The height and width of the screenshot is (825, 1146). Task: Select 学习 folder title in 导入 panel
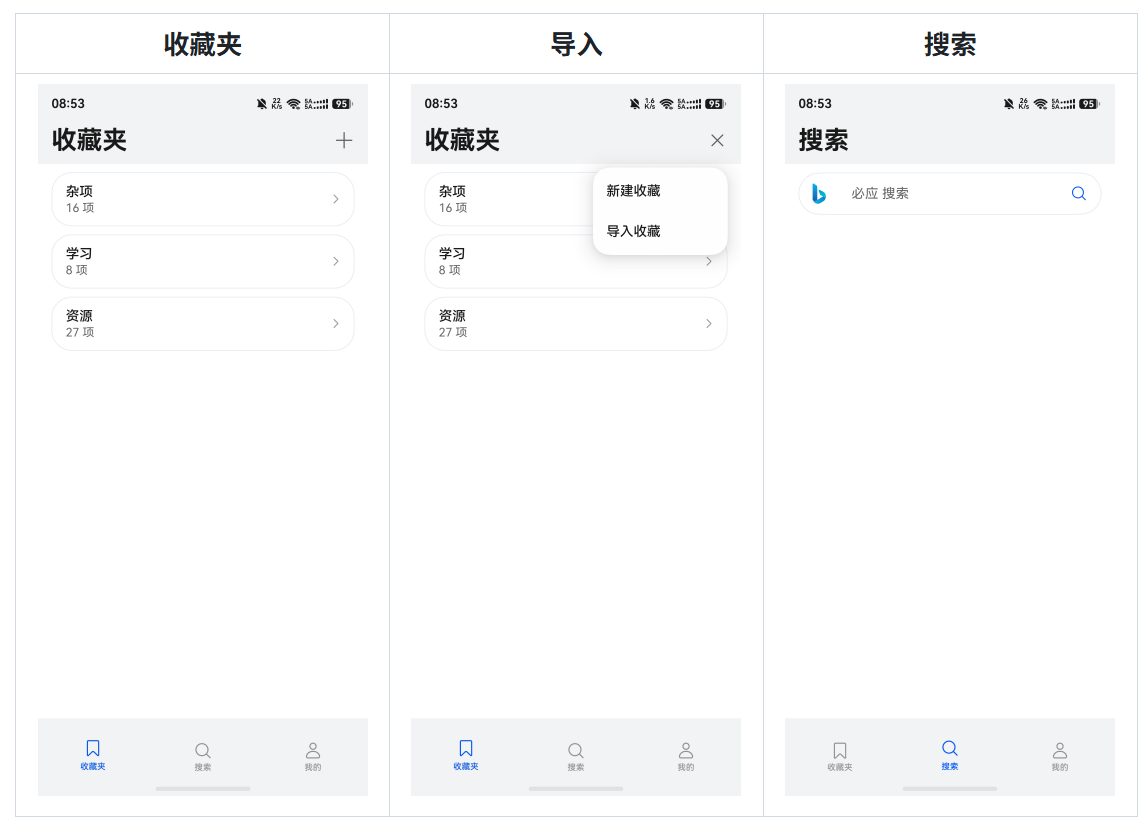(x=452, y=254)
